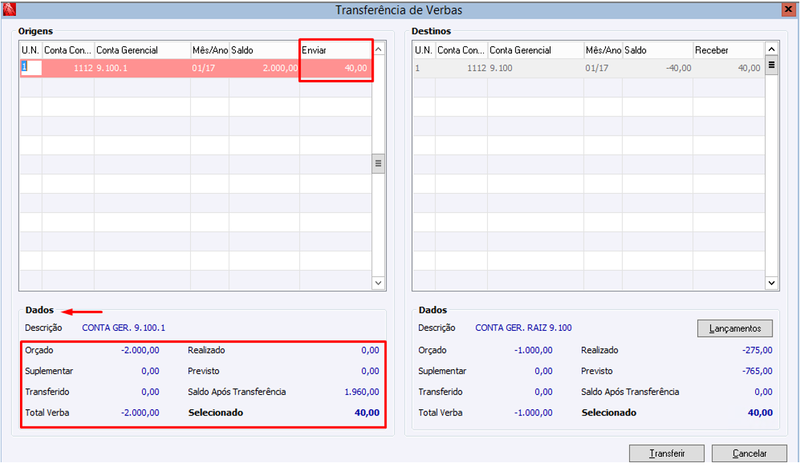Click Conta Gerencial header in Origens
Screen dimensions: 800x465
pos(142,50)
